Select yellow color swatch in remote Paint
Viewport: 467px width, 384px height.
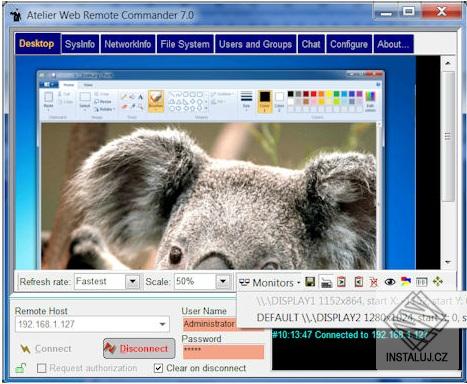point(329,94)
